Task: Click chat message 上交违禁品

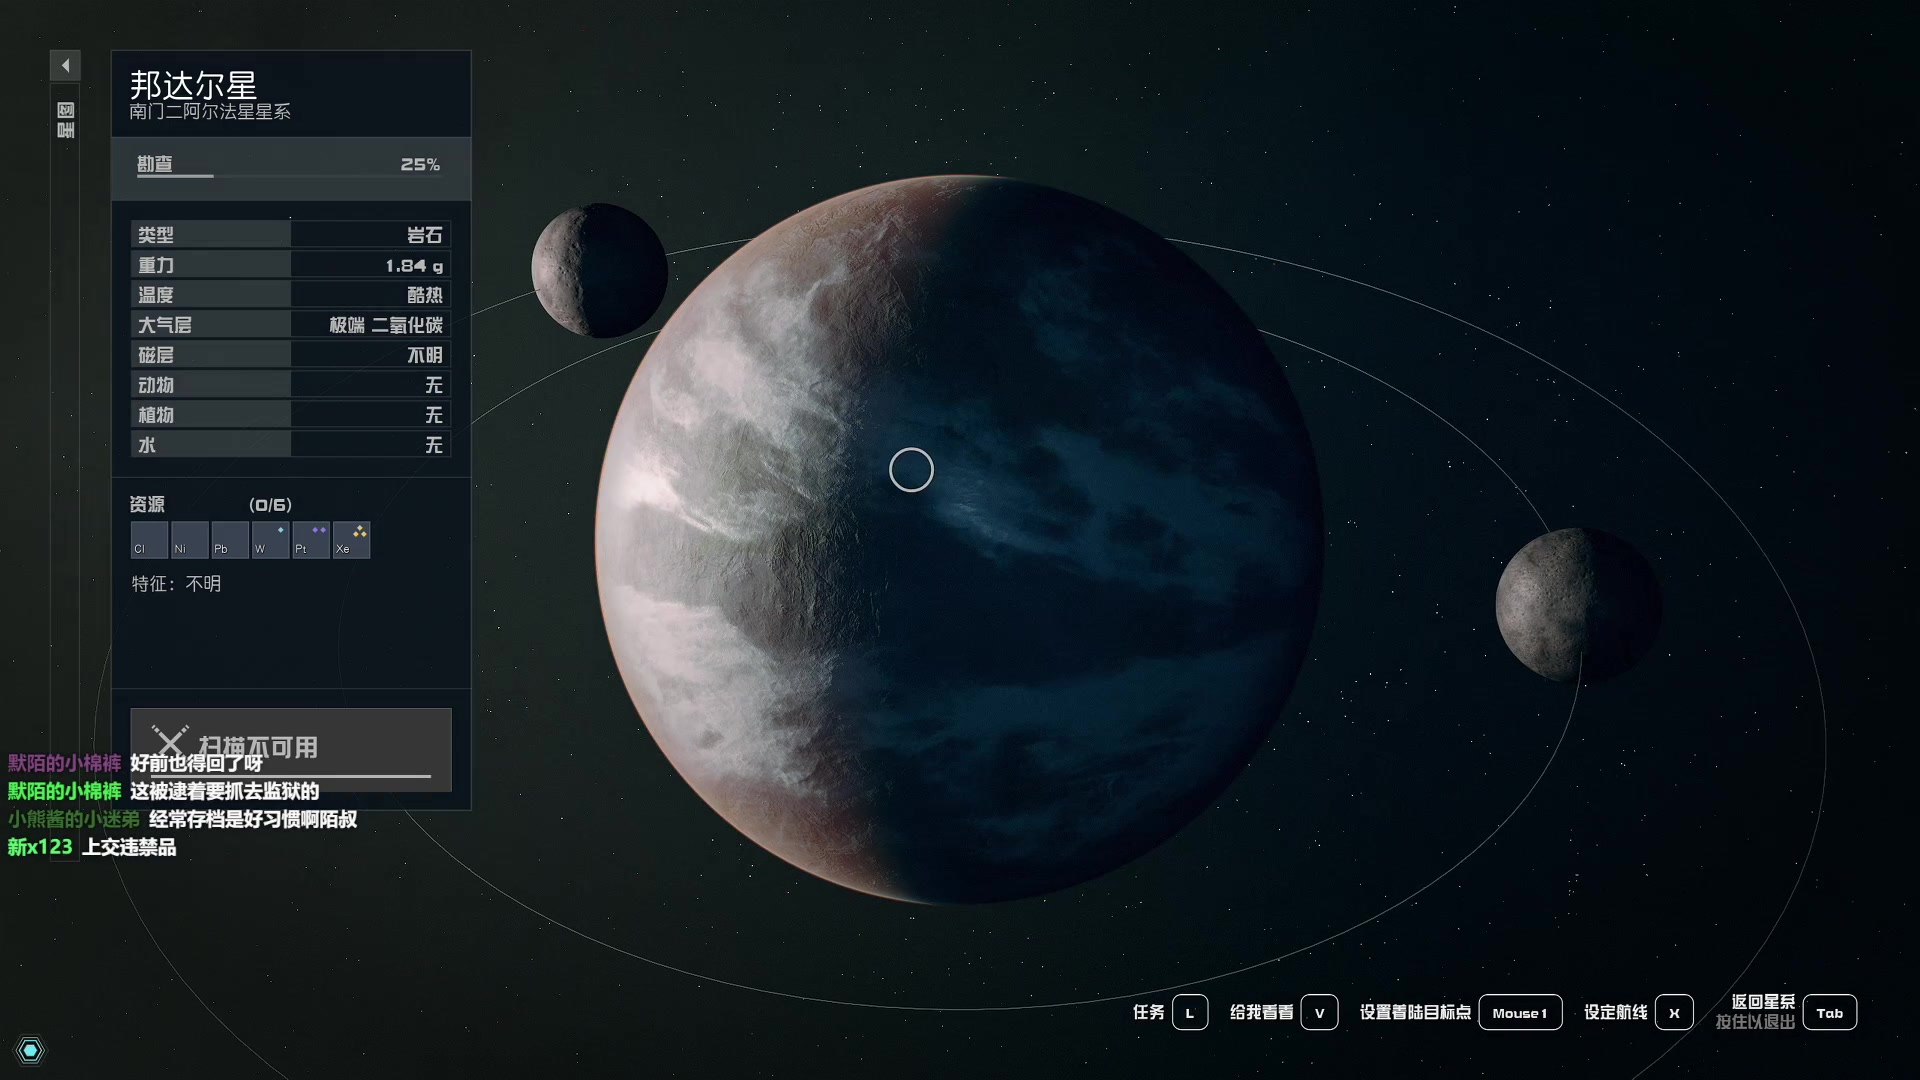Action: (129, 847)
